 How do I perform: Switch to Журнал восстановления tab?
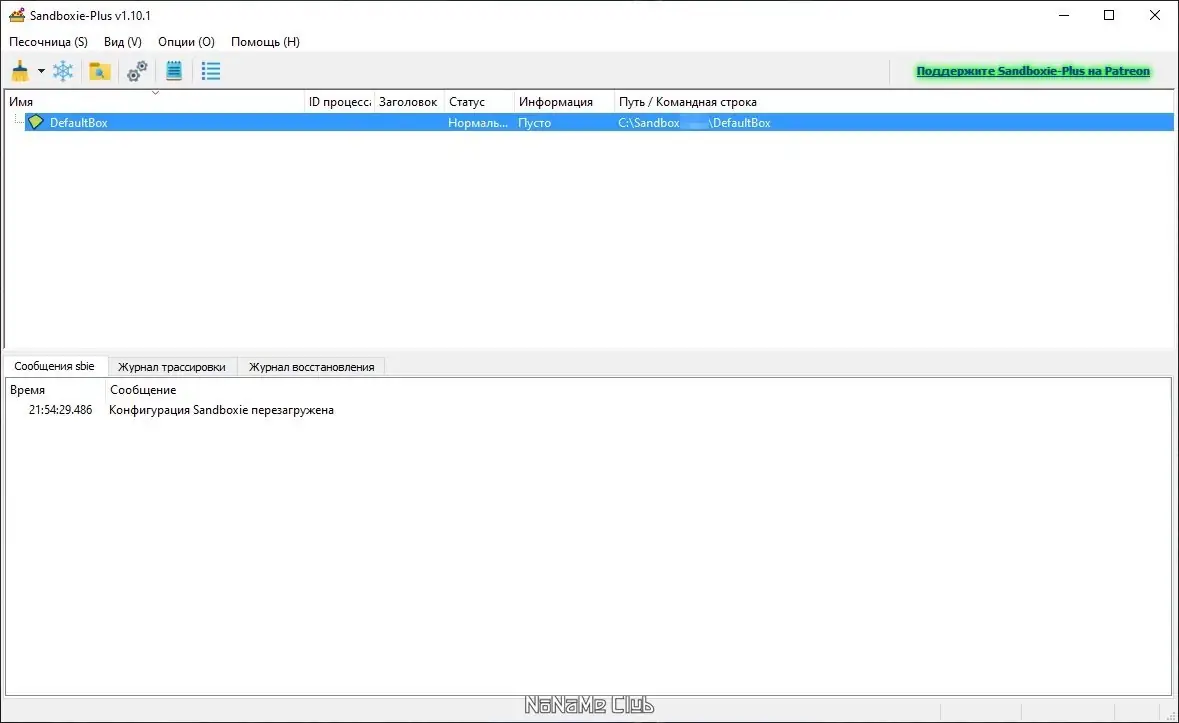coord(311,367)
